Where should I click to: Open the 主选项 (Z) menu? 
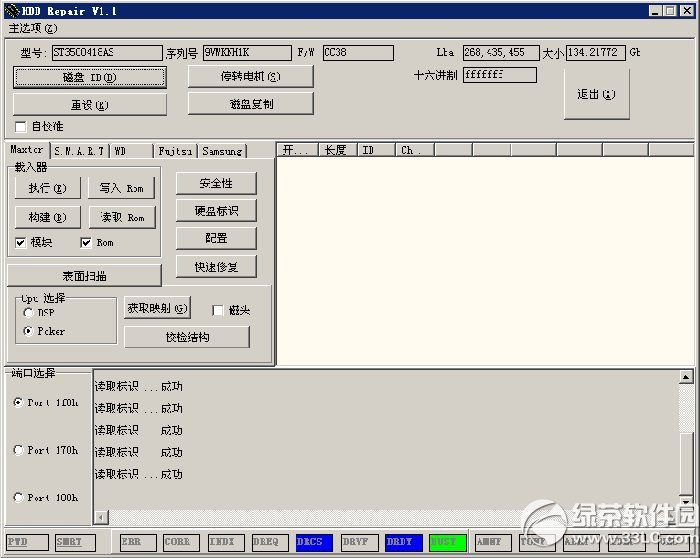point(33,29)
